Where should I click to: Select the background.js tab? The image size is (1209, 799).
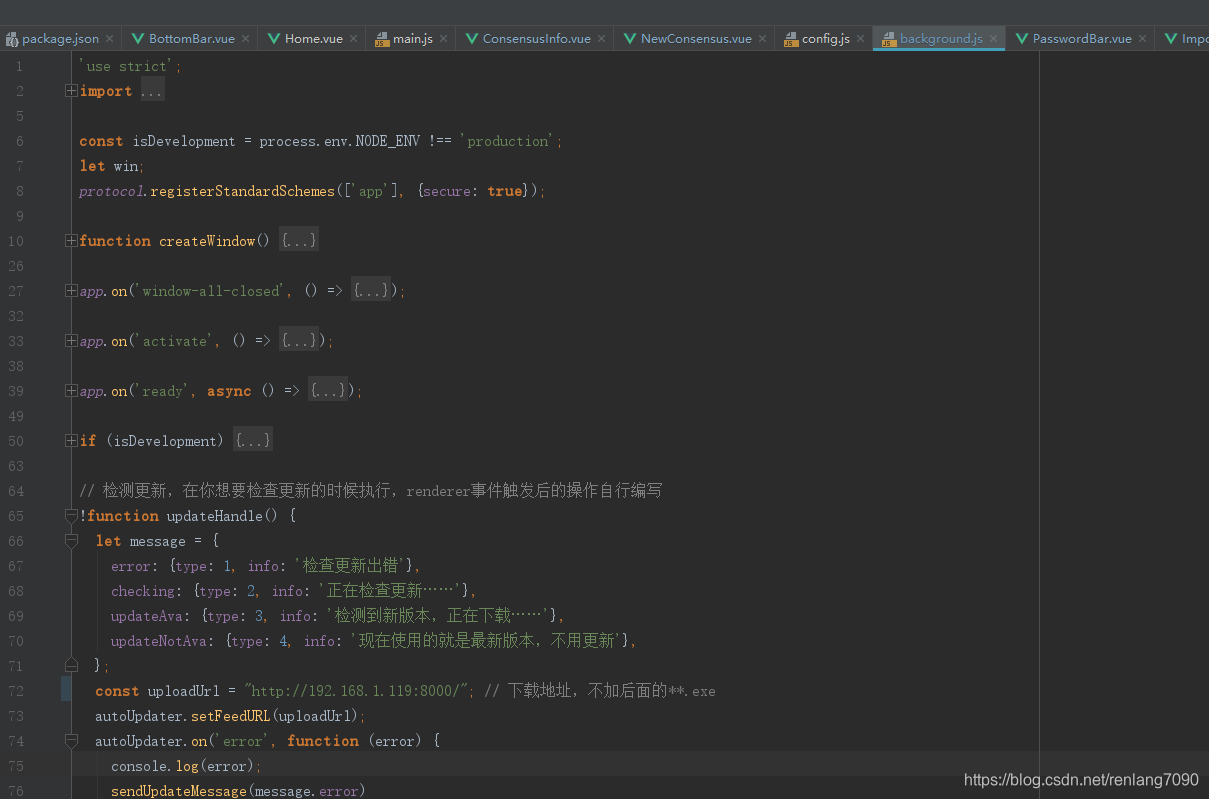coord(941,39)
